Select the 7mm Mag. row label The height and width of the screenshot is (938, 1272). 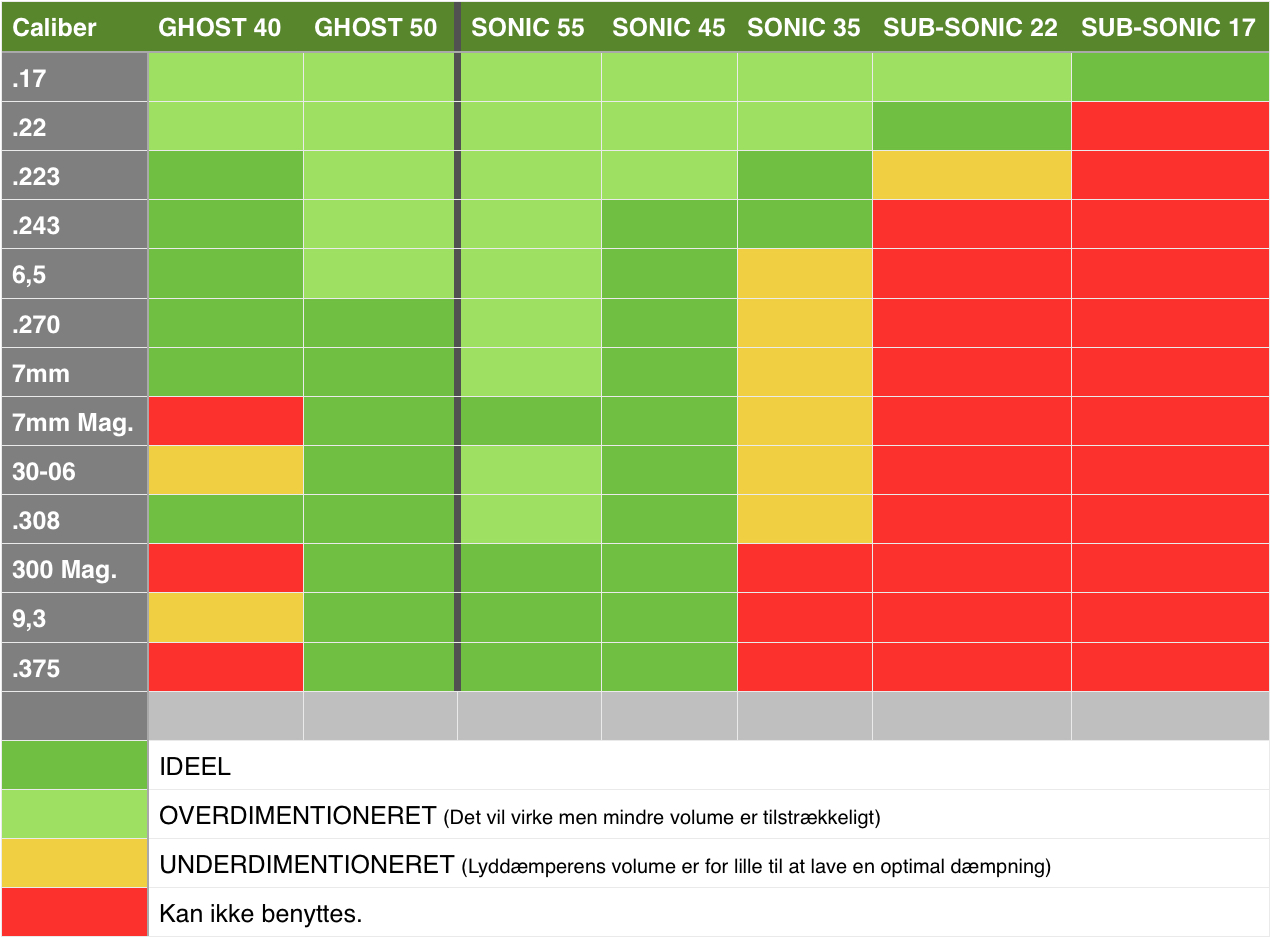tap(73, 422)
